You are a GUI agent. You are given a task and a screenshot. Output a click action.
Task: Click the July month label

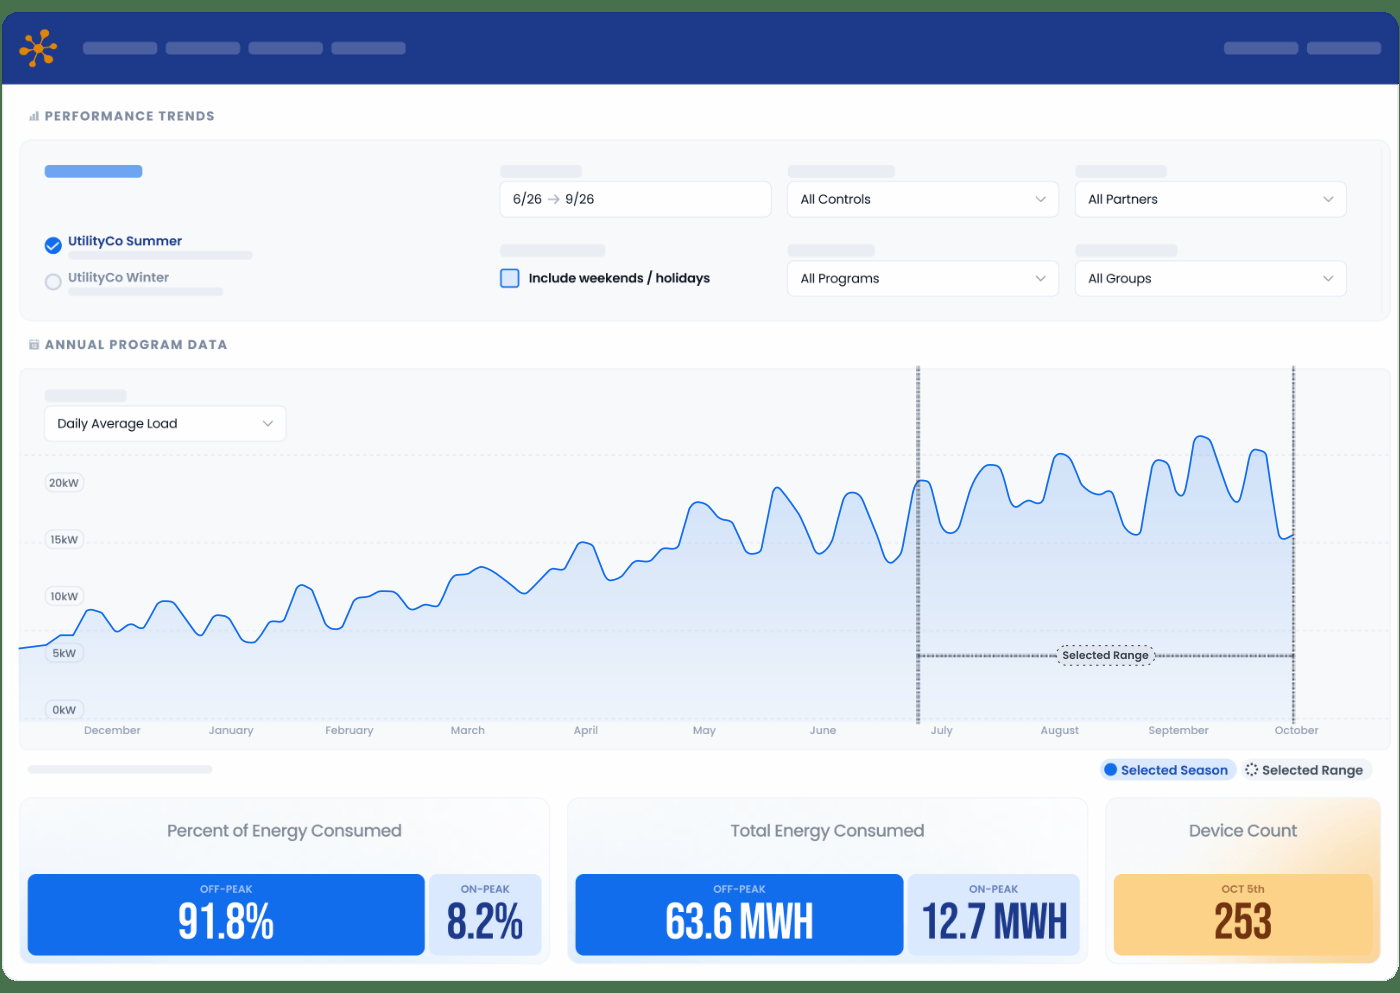[x=942, y=730]
